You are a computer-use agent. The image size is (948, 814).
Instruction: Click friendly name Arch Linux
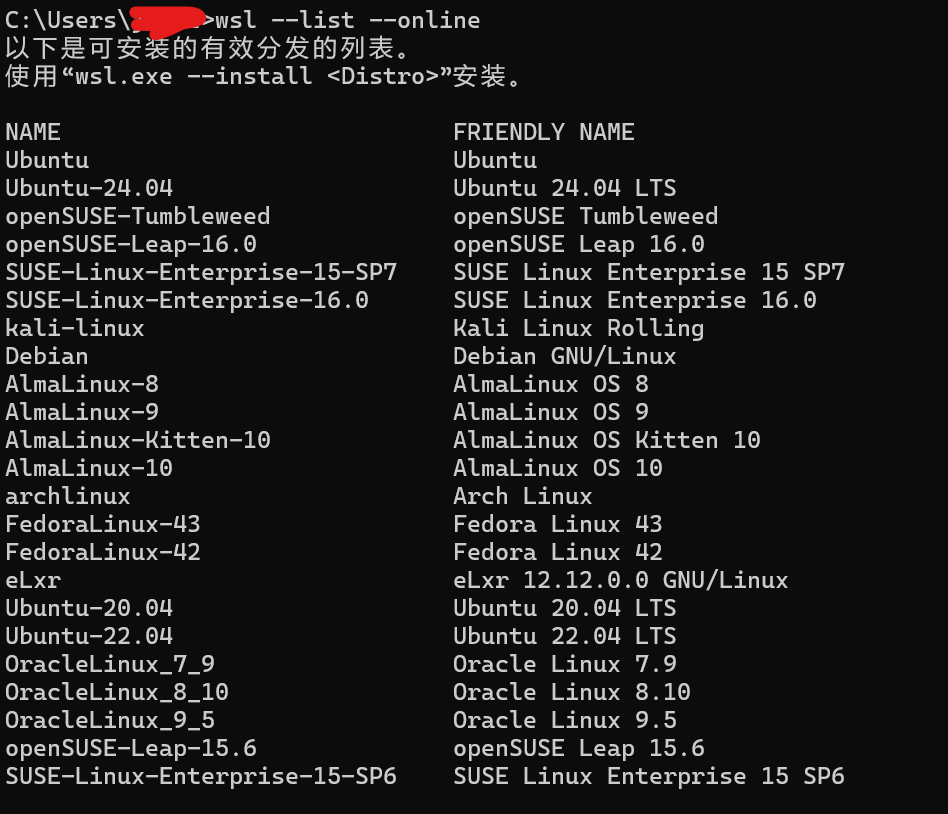coord(523,496)
